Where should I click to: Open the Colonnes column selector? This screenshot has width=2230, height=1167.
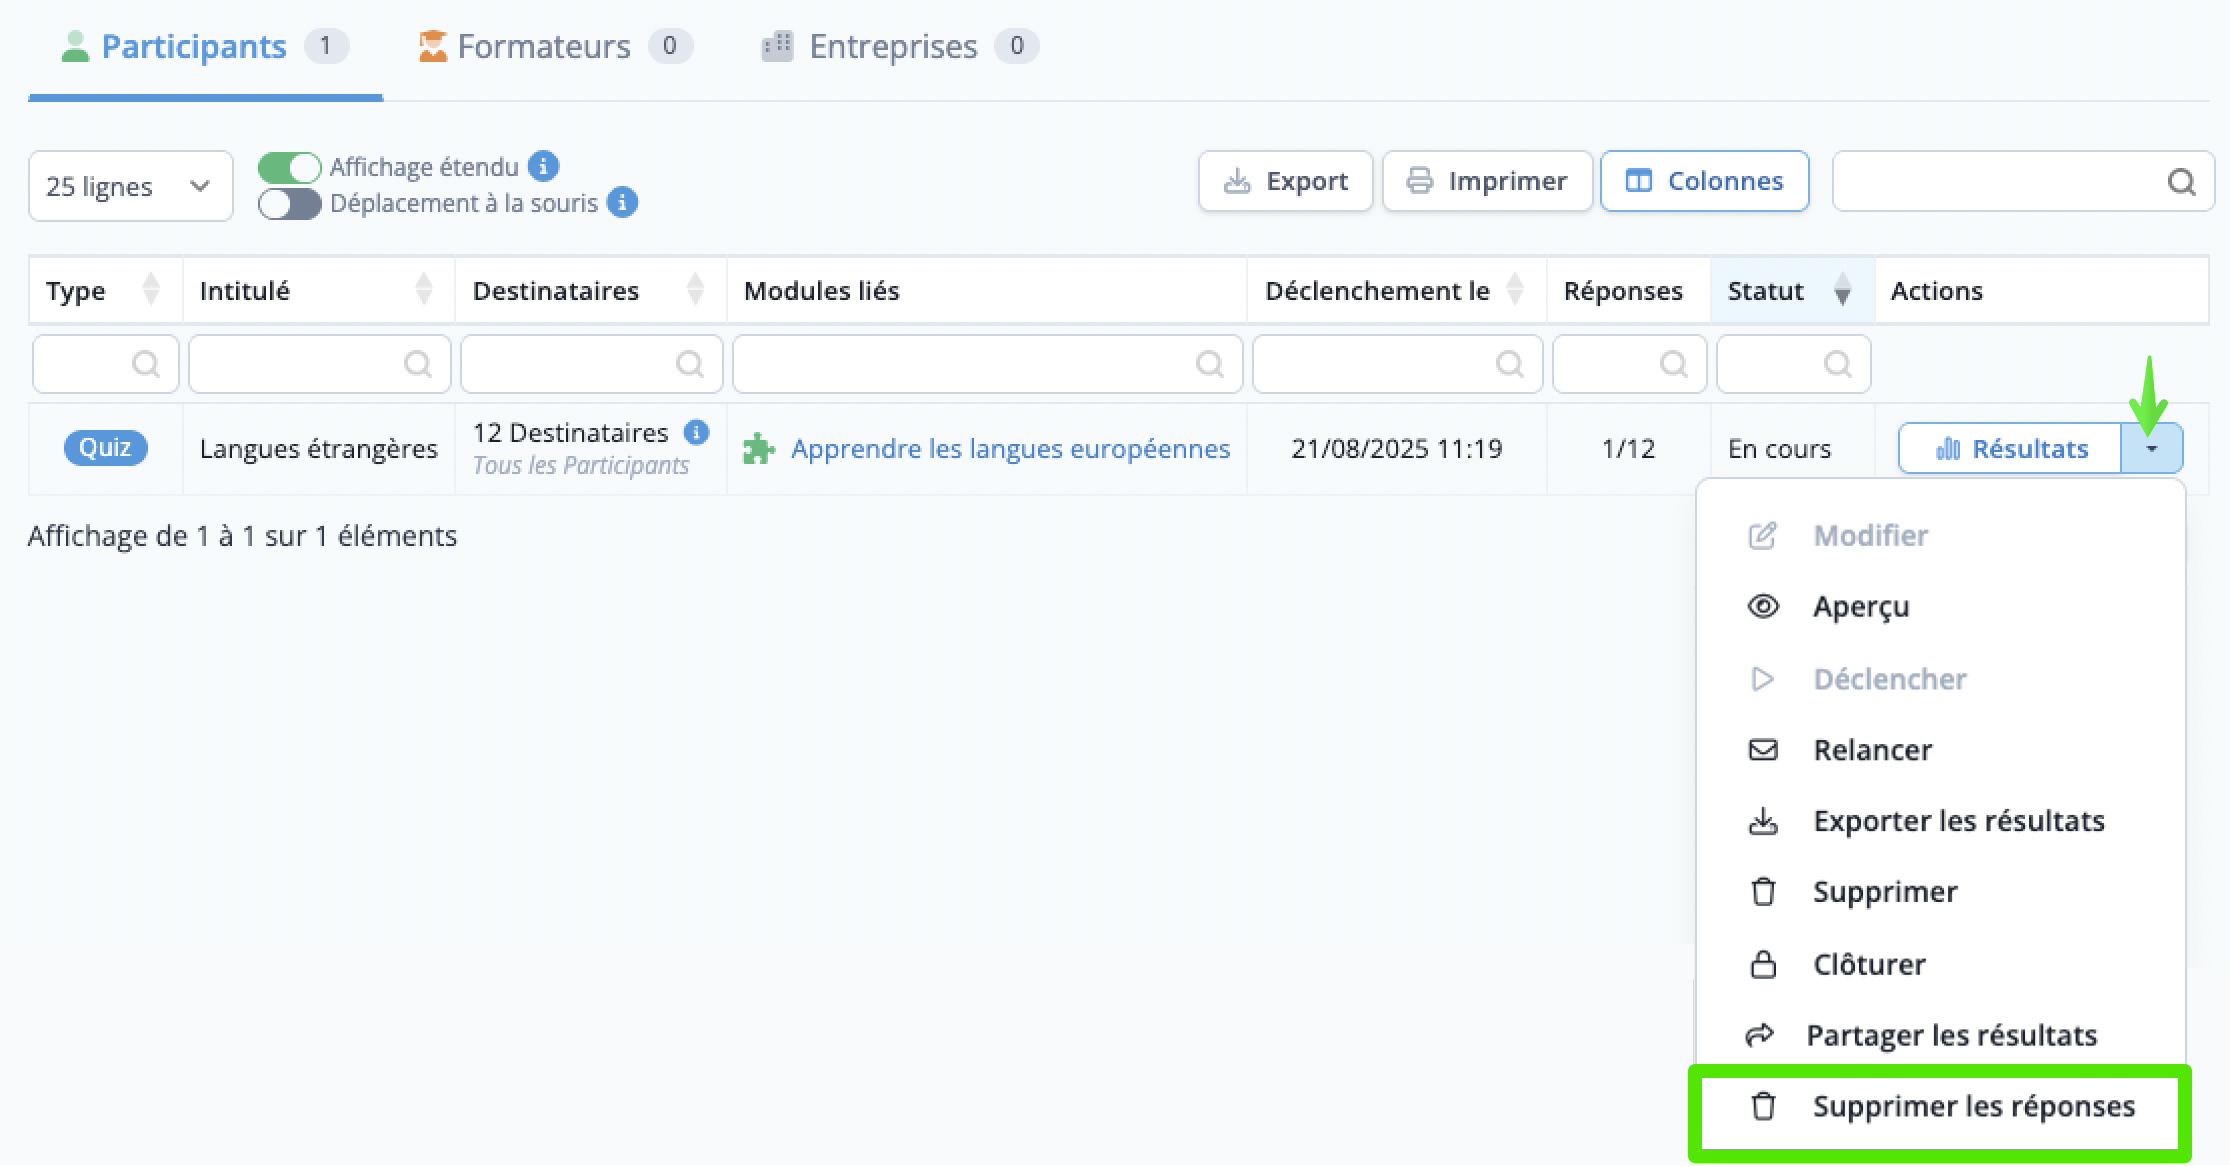[x=1704, y=181]
